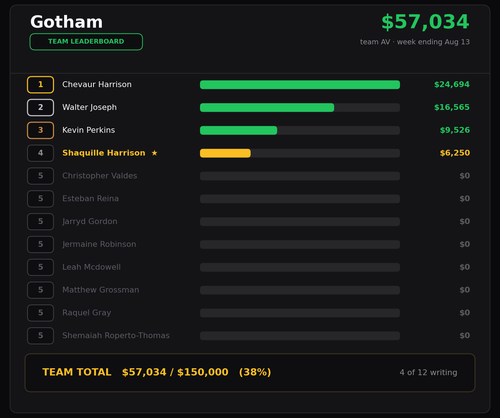Click Matthew Grossman's $0 amount
The image size is (500, 418).
[x=465, y=290]
